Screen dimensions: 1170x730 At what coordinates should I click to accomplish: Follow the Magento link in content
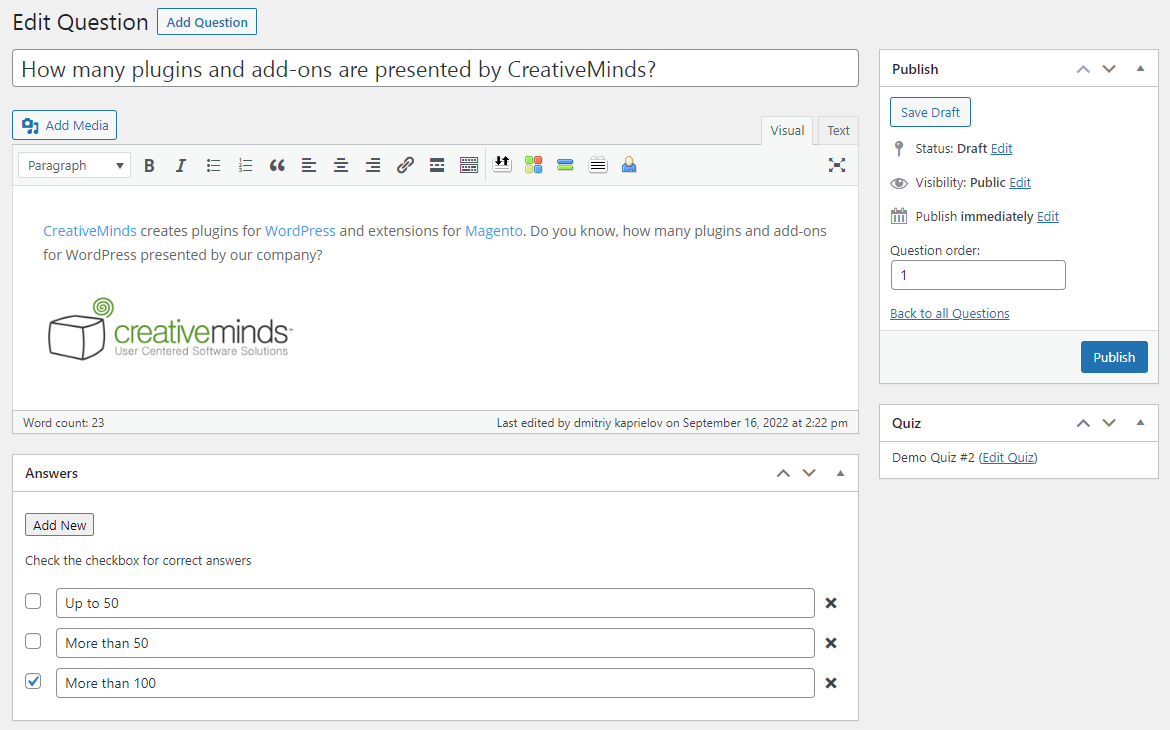pyautogui.click(x=493, y=231)
